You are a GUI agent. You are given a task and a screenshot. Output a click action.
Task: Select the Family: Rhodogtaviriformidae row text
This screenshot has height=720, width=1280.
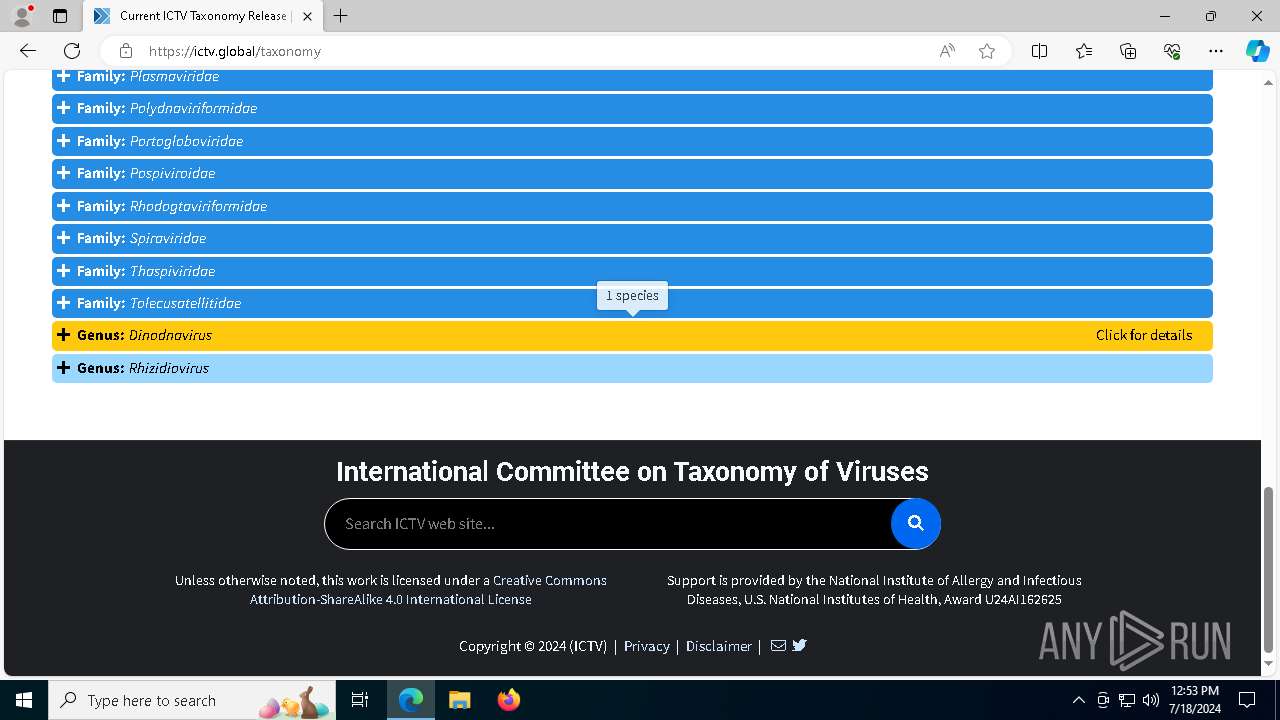point(172,206)
